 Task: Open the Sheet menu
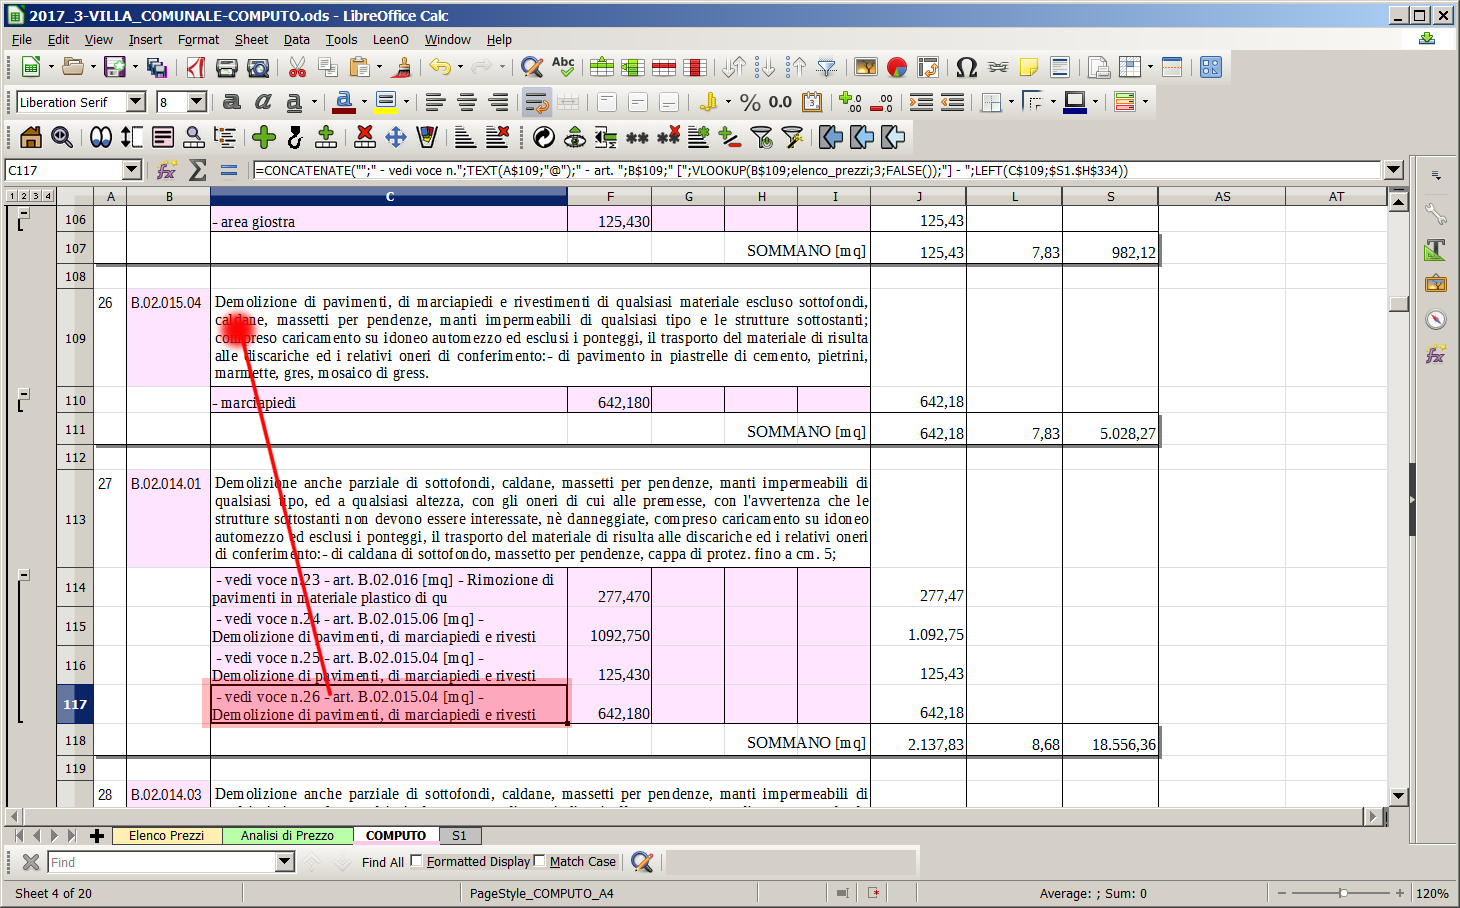(251, 40)
